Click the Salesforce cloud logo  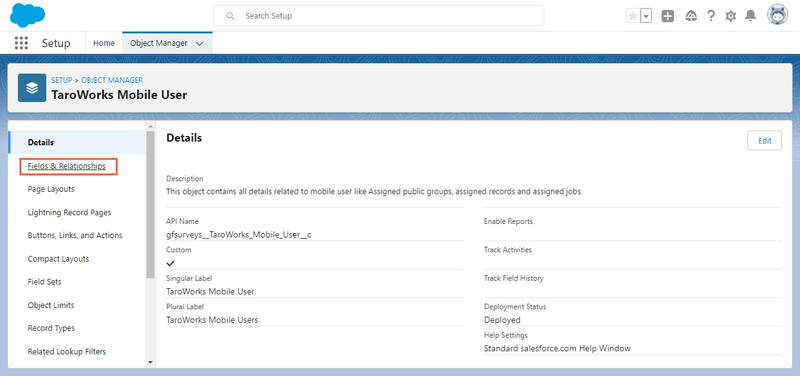pyautogui.click(x=28, y=15)
